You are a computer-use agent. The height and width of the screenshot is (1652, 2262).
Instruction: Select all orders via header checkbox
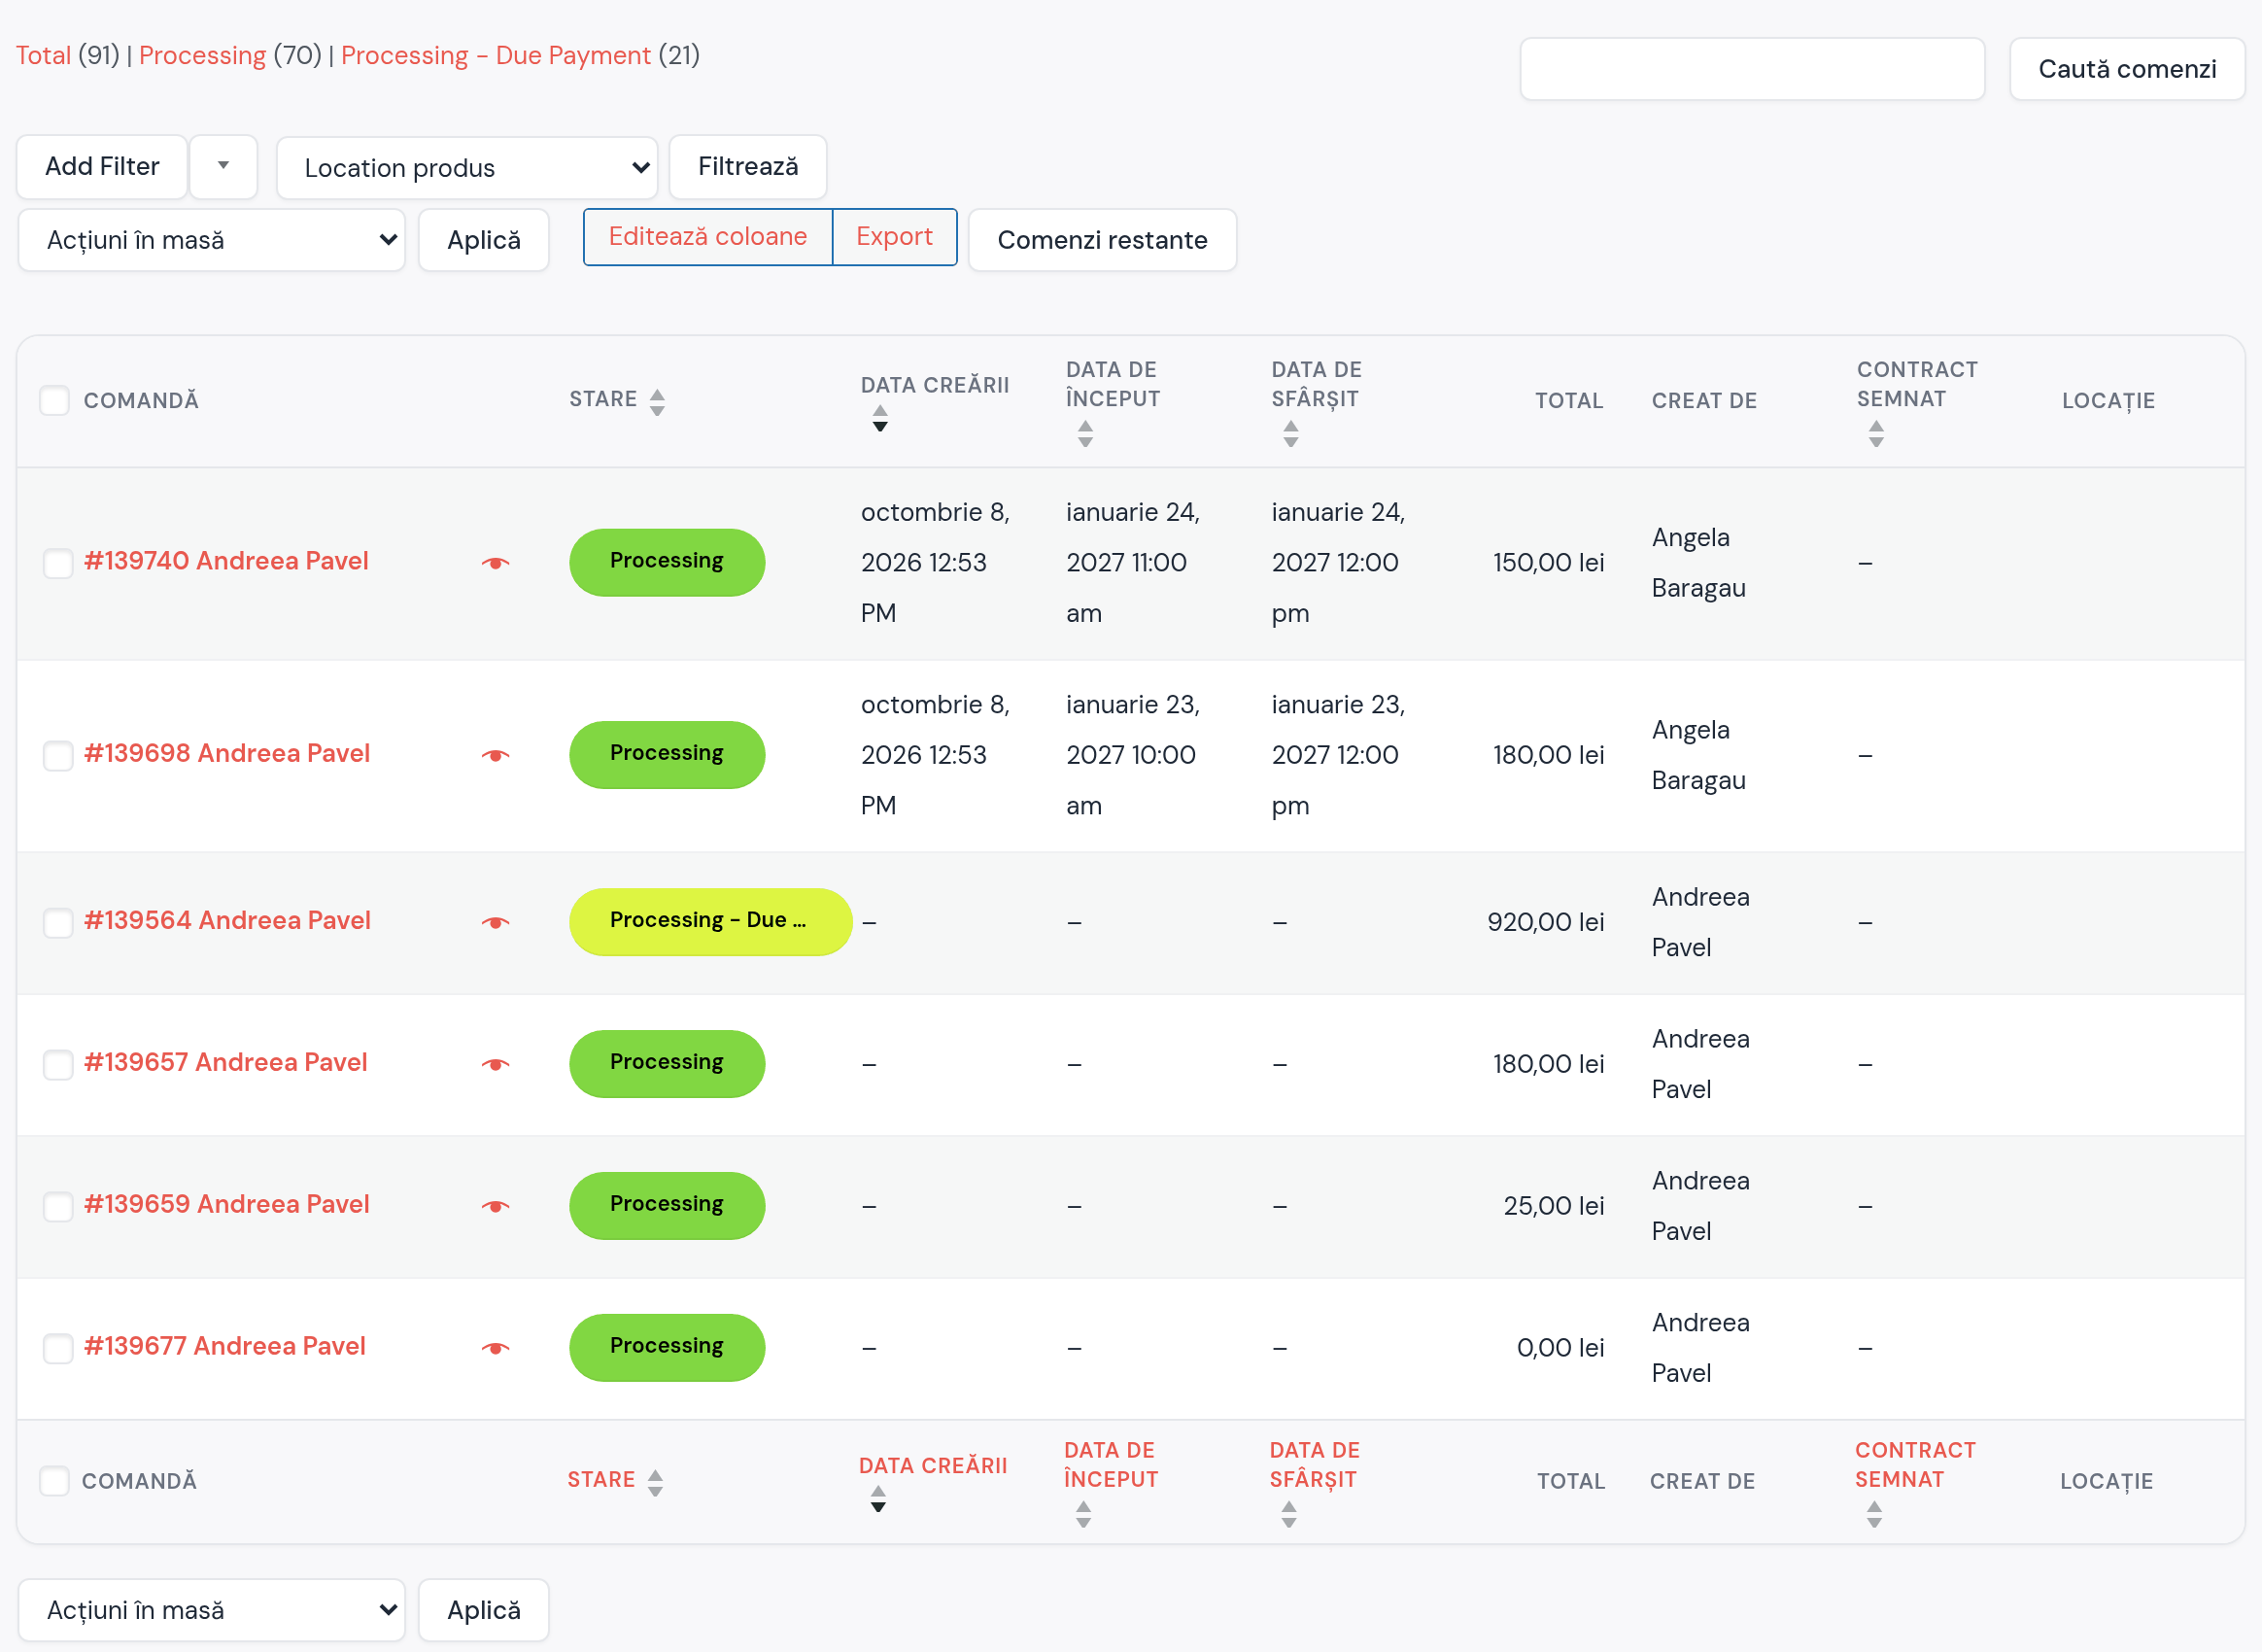click(54, 400)
